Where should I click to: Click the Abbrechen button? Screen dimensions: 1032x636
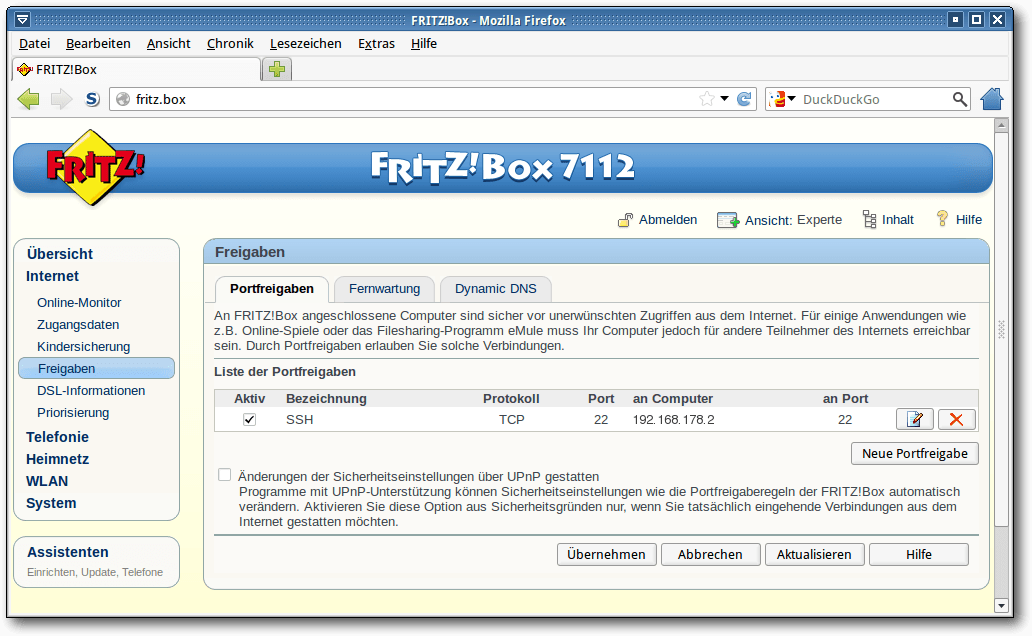710,554
